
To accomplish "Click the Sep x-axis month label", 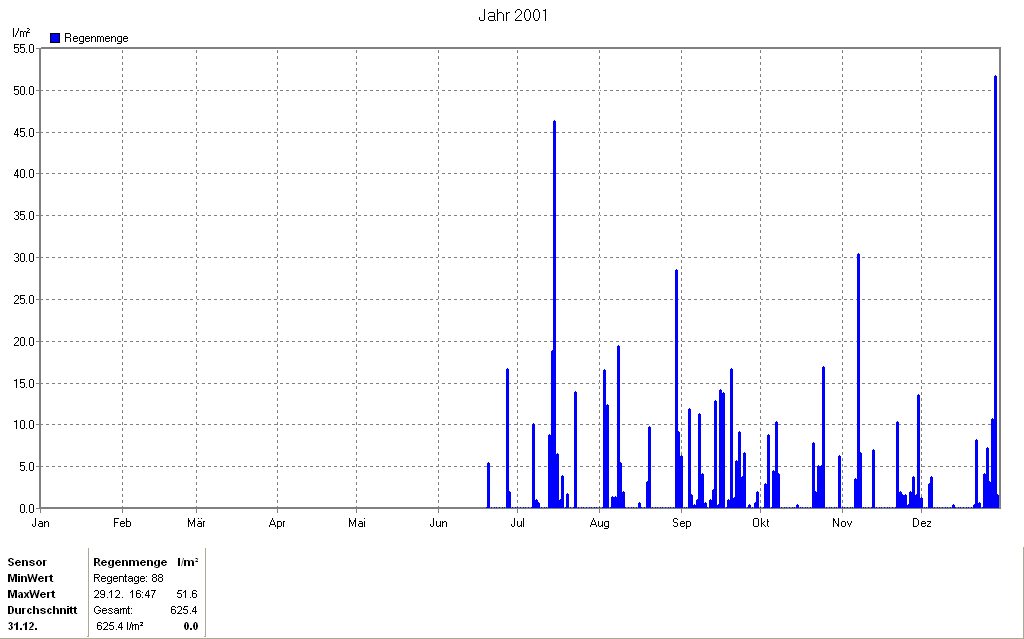I will pos(681,523).
